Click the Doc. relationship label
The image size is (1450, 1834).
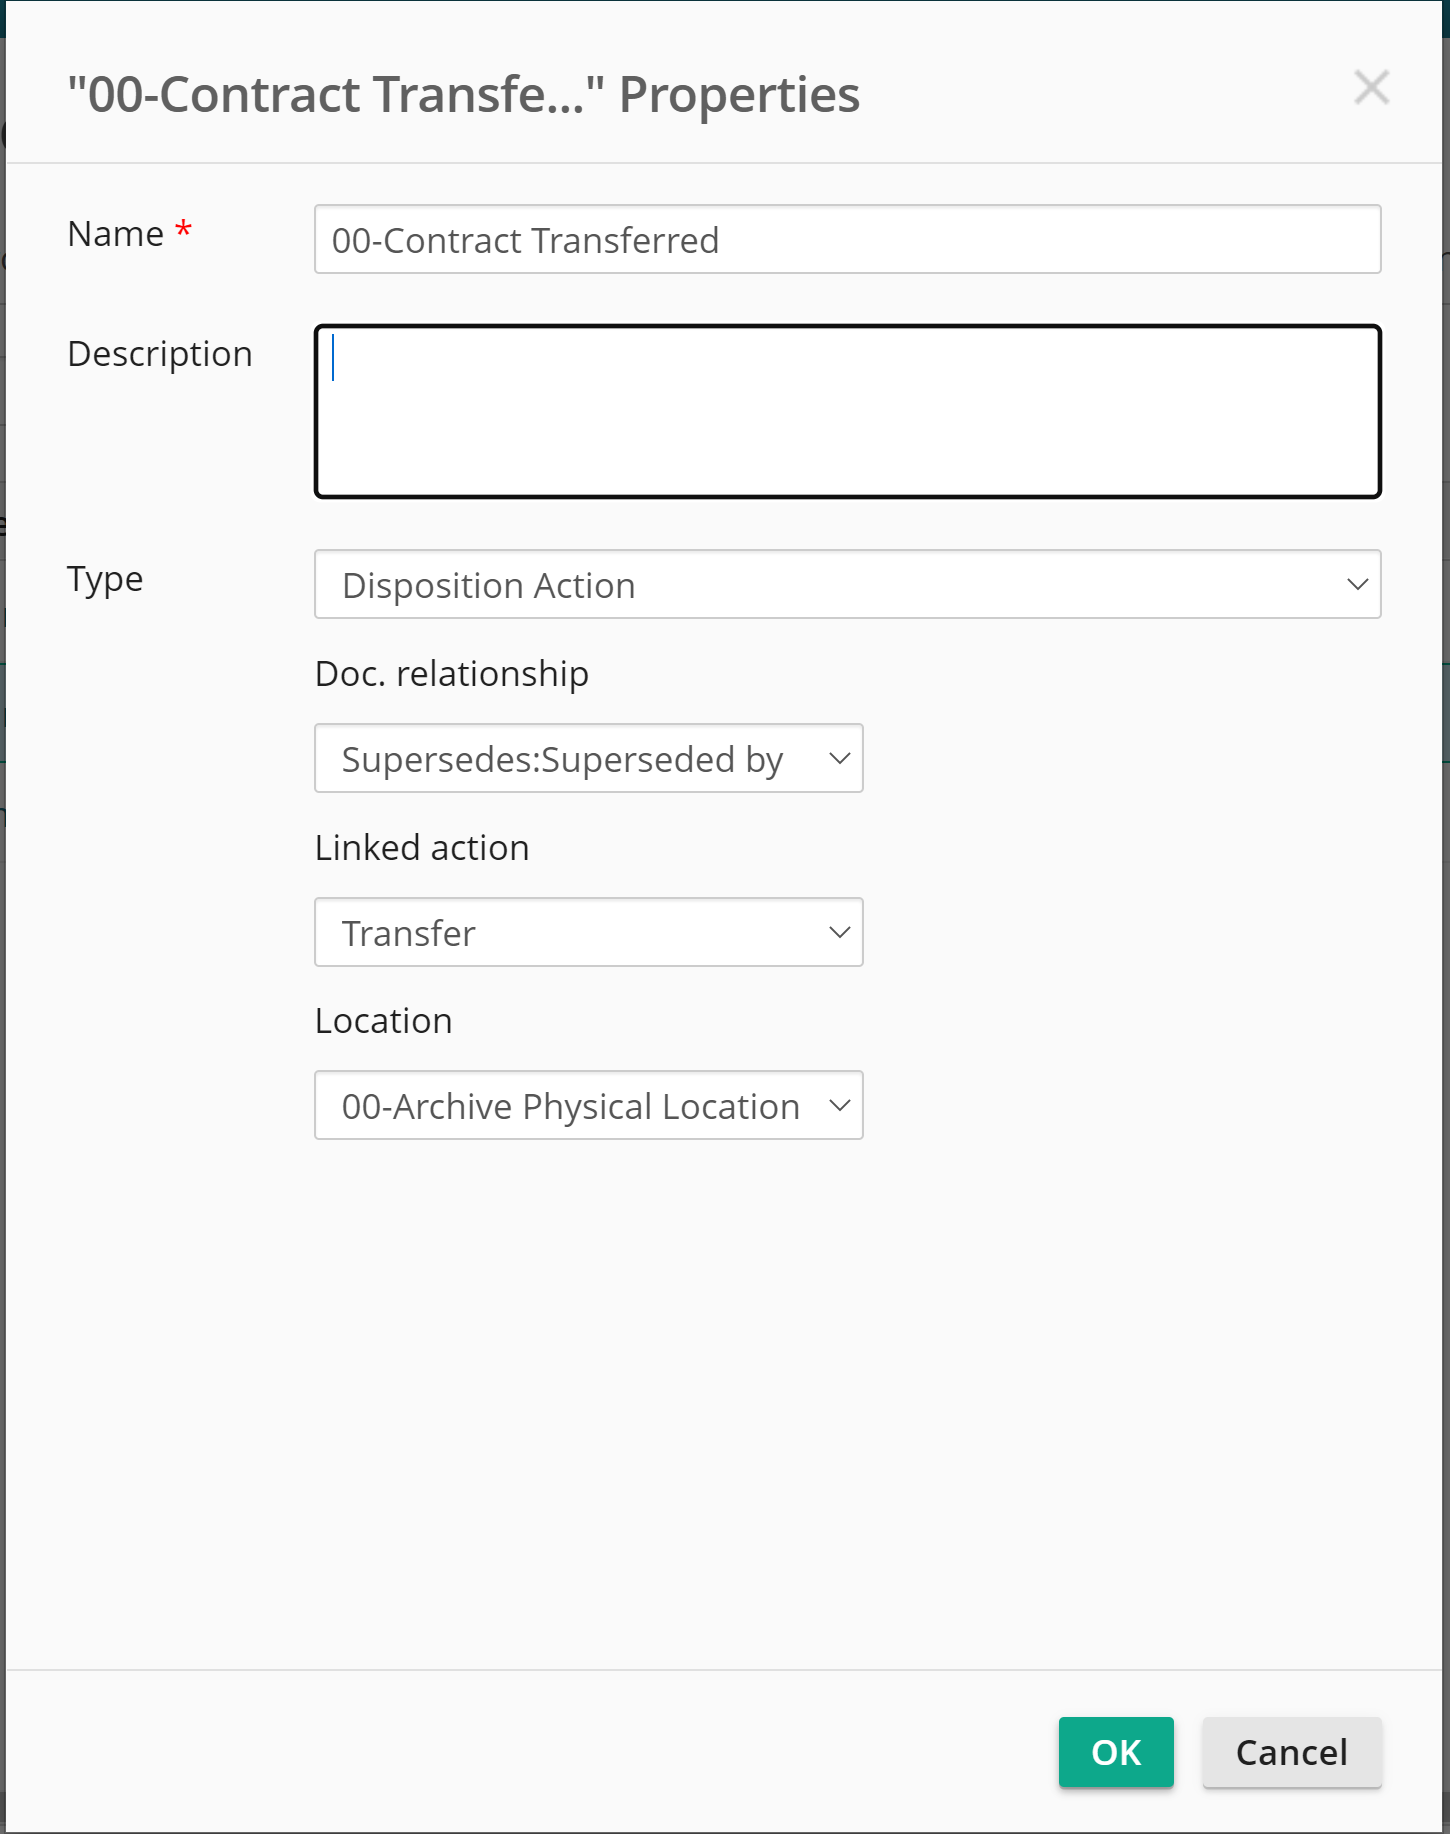(x=452, y=674)
